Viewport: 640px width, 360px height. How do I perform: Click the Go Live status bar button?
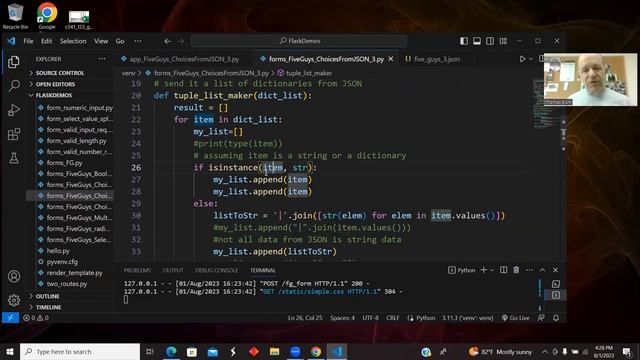point(516,318)
